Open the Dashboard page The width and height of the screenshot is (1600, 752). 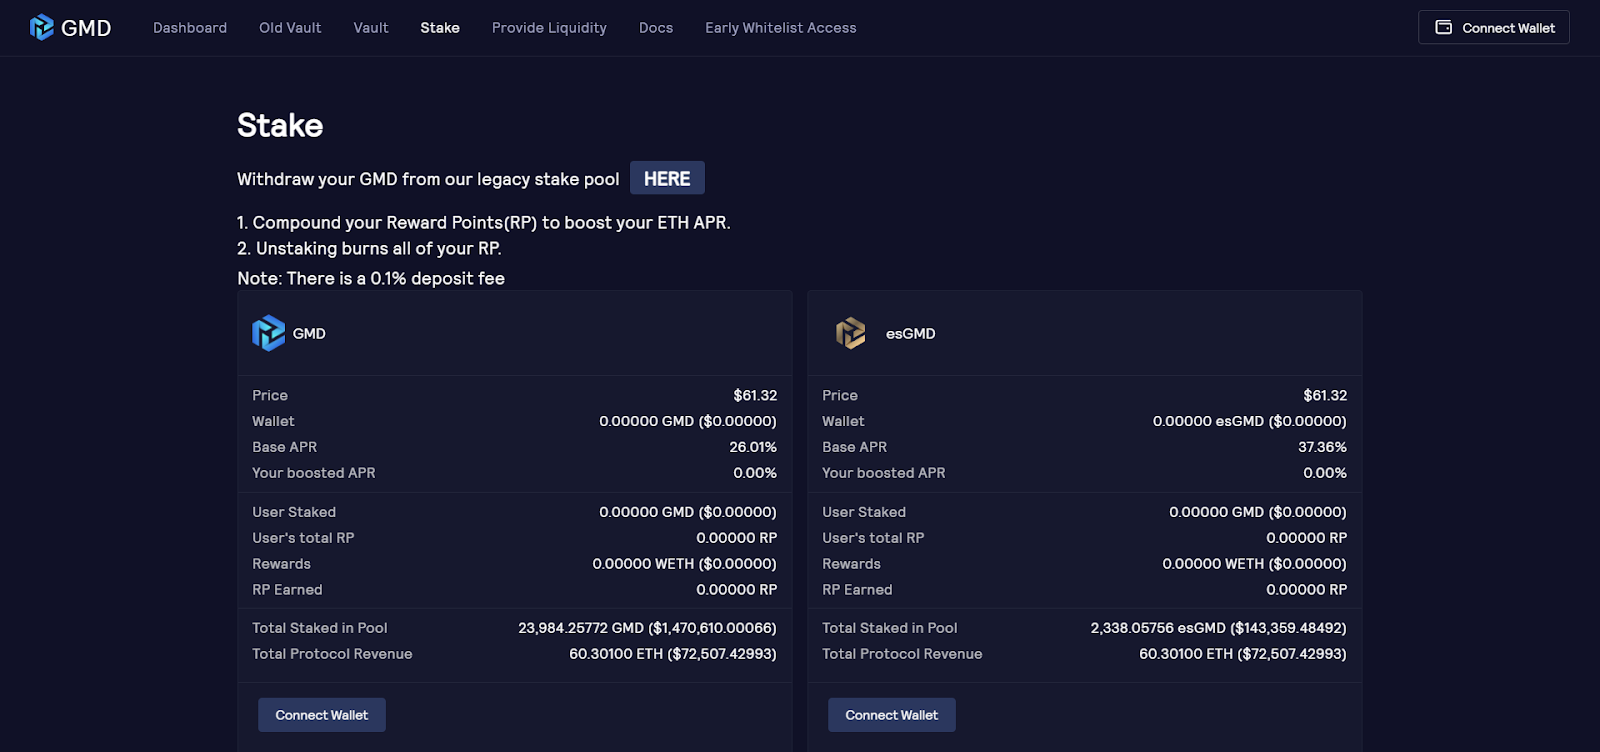click(x=190, y=28)
